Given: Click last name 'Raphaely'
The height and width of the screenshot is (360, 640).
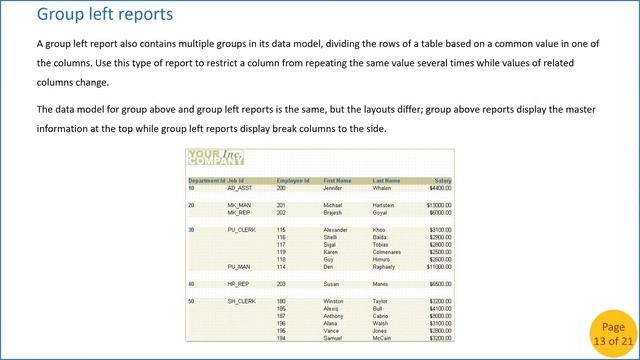Looking at the screenshot, I should (x=384, y=267).
